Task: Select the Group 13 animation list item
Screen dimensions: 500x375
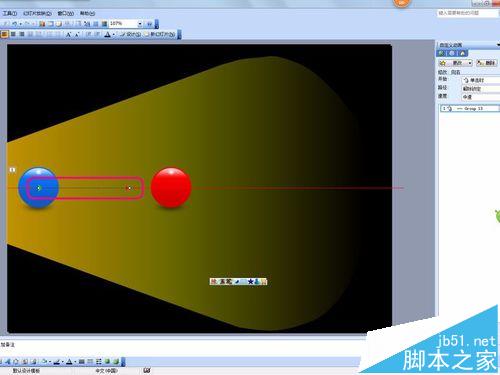Action: point(470,109)
